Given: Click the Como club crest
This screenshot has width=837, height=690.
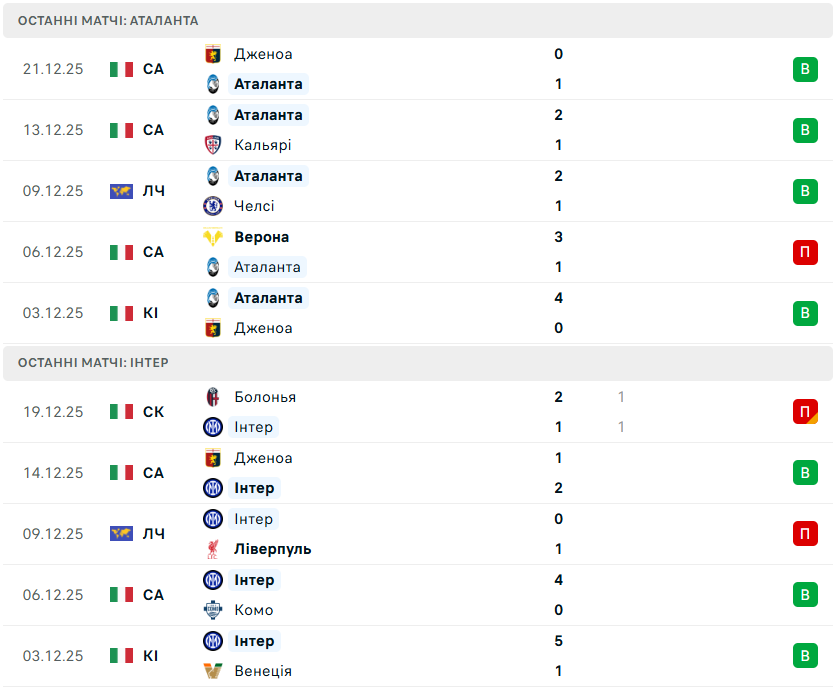Looking at the screenshot, I should point(212,610).
